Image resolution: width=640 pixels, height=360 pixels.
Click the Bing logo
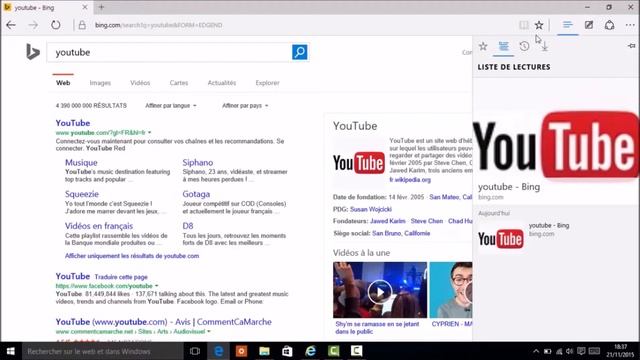pos(33,52)
